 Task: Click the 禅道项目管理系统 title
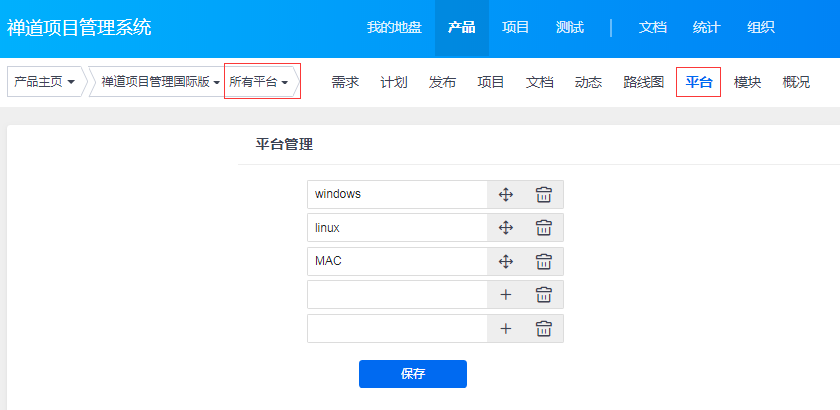79,27
